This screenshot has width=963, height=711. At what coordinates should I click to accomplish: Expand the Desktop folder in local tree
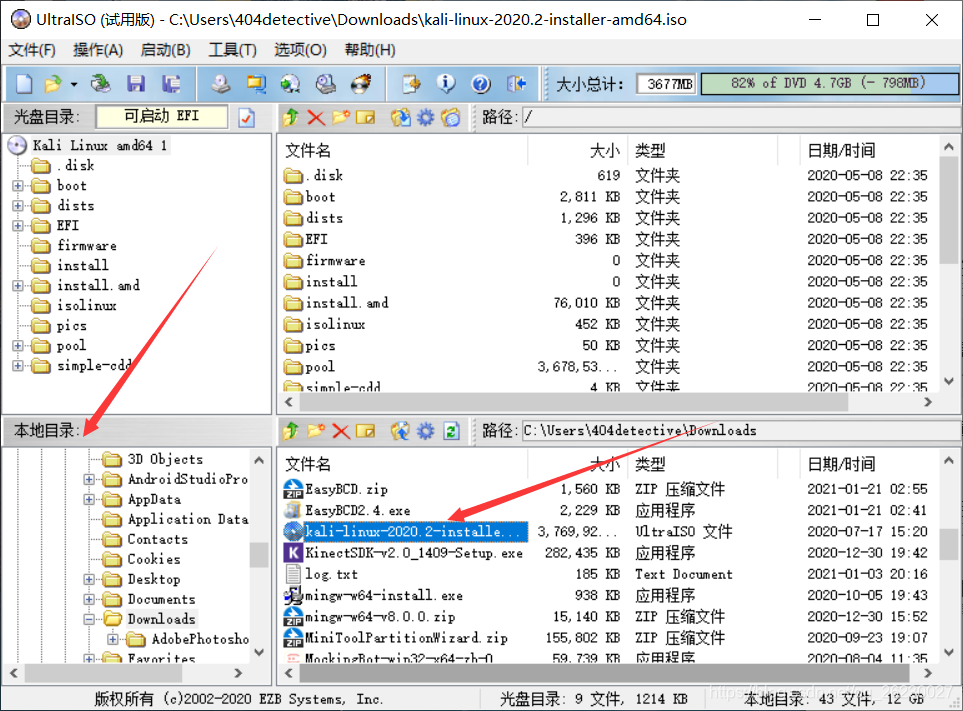(89, 580)
